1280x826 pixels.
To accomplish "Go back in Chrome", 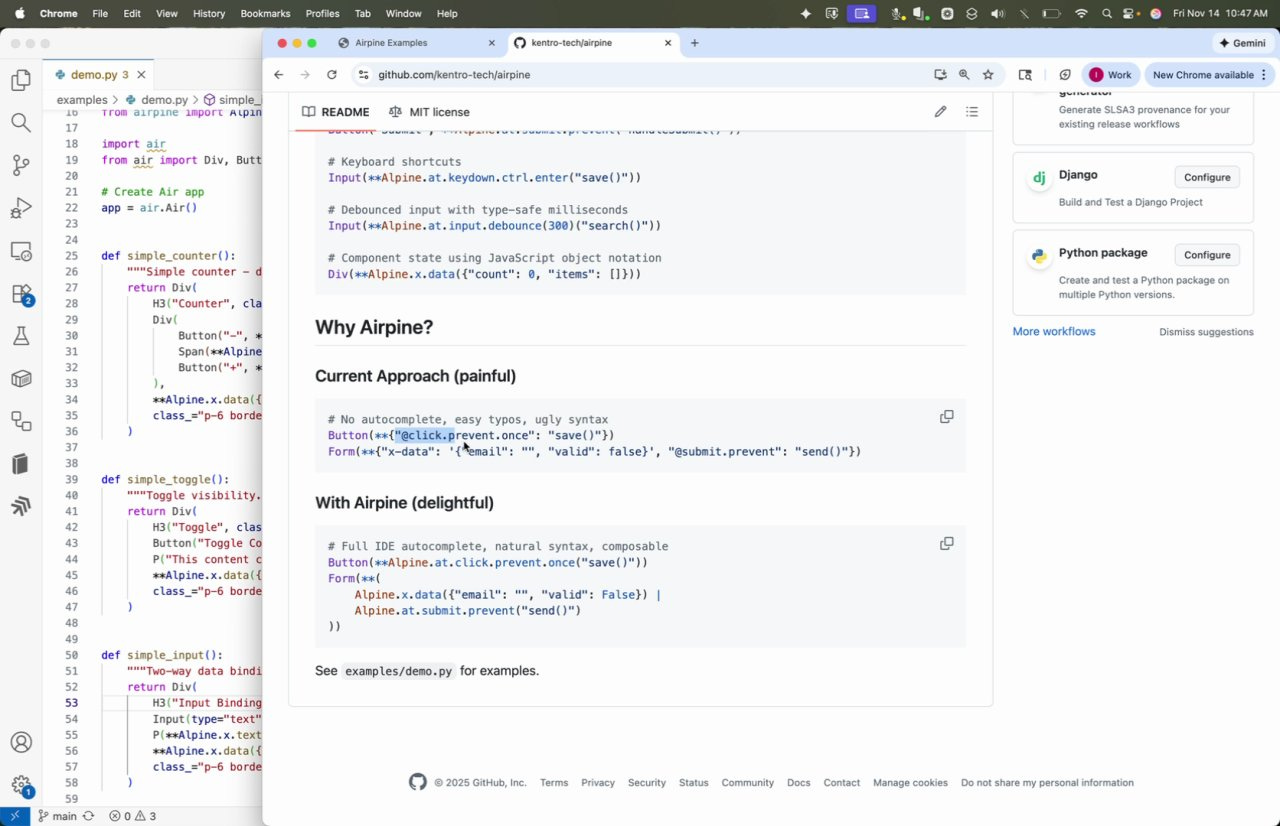I will coord(279,75).
